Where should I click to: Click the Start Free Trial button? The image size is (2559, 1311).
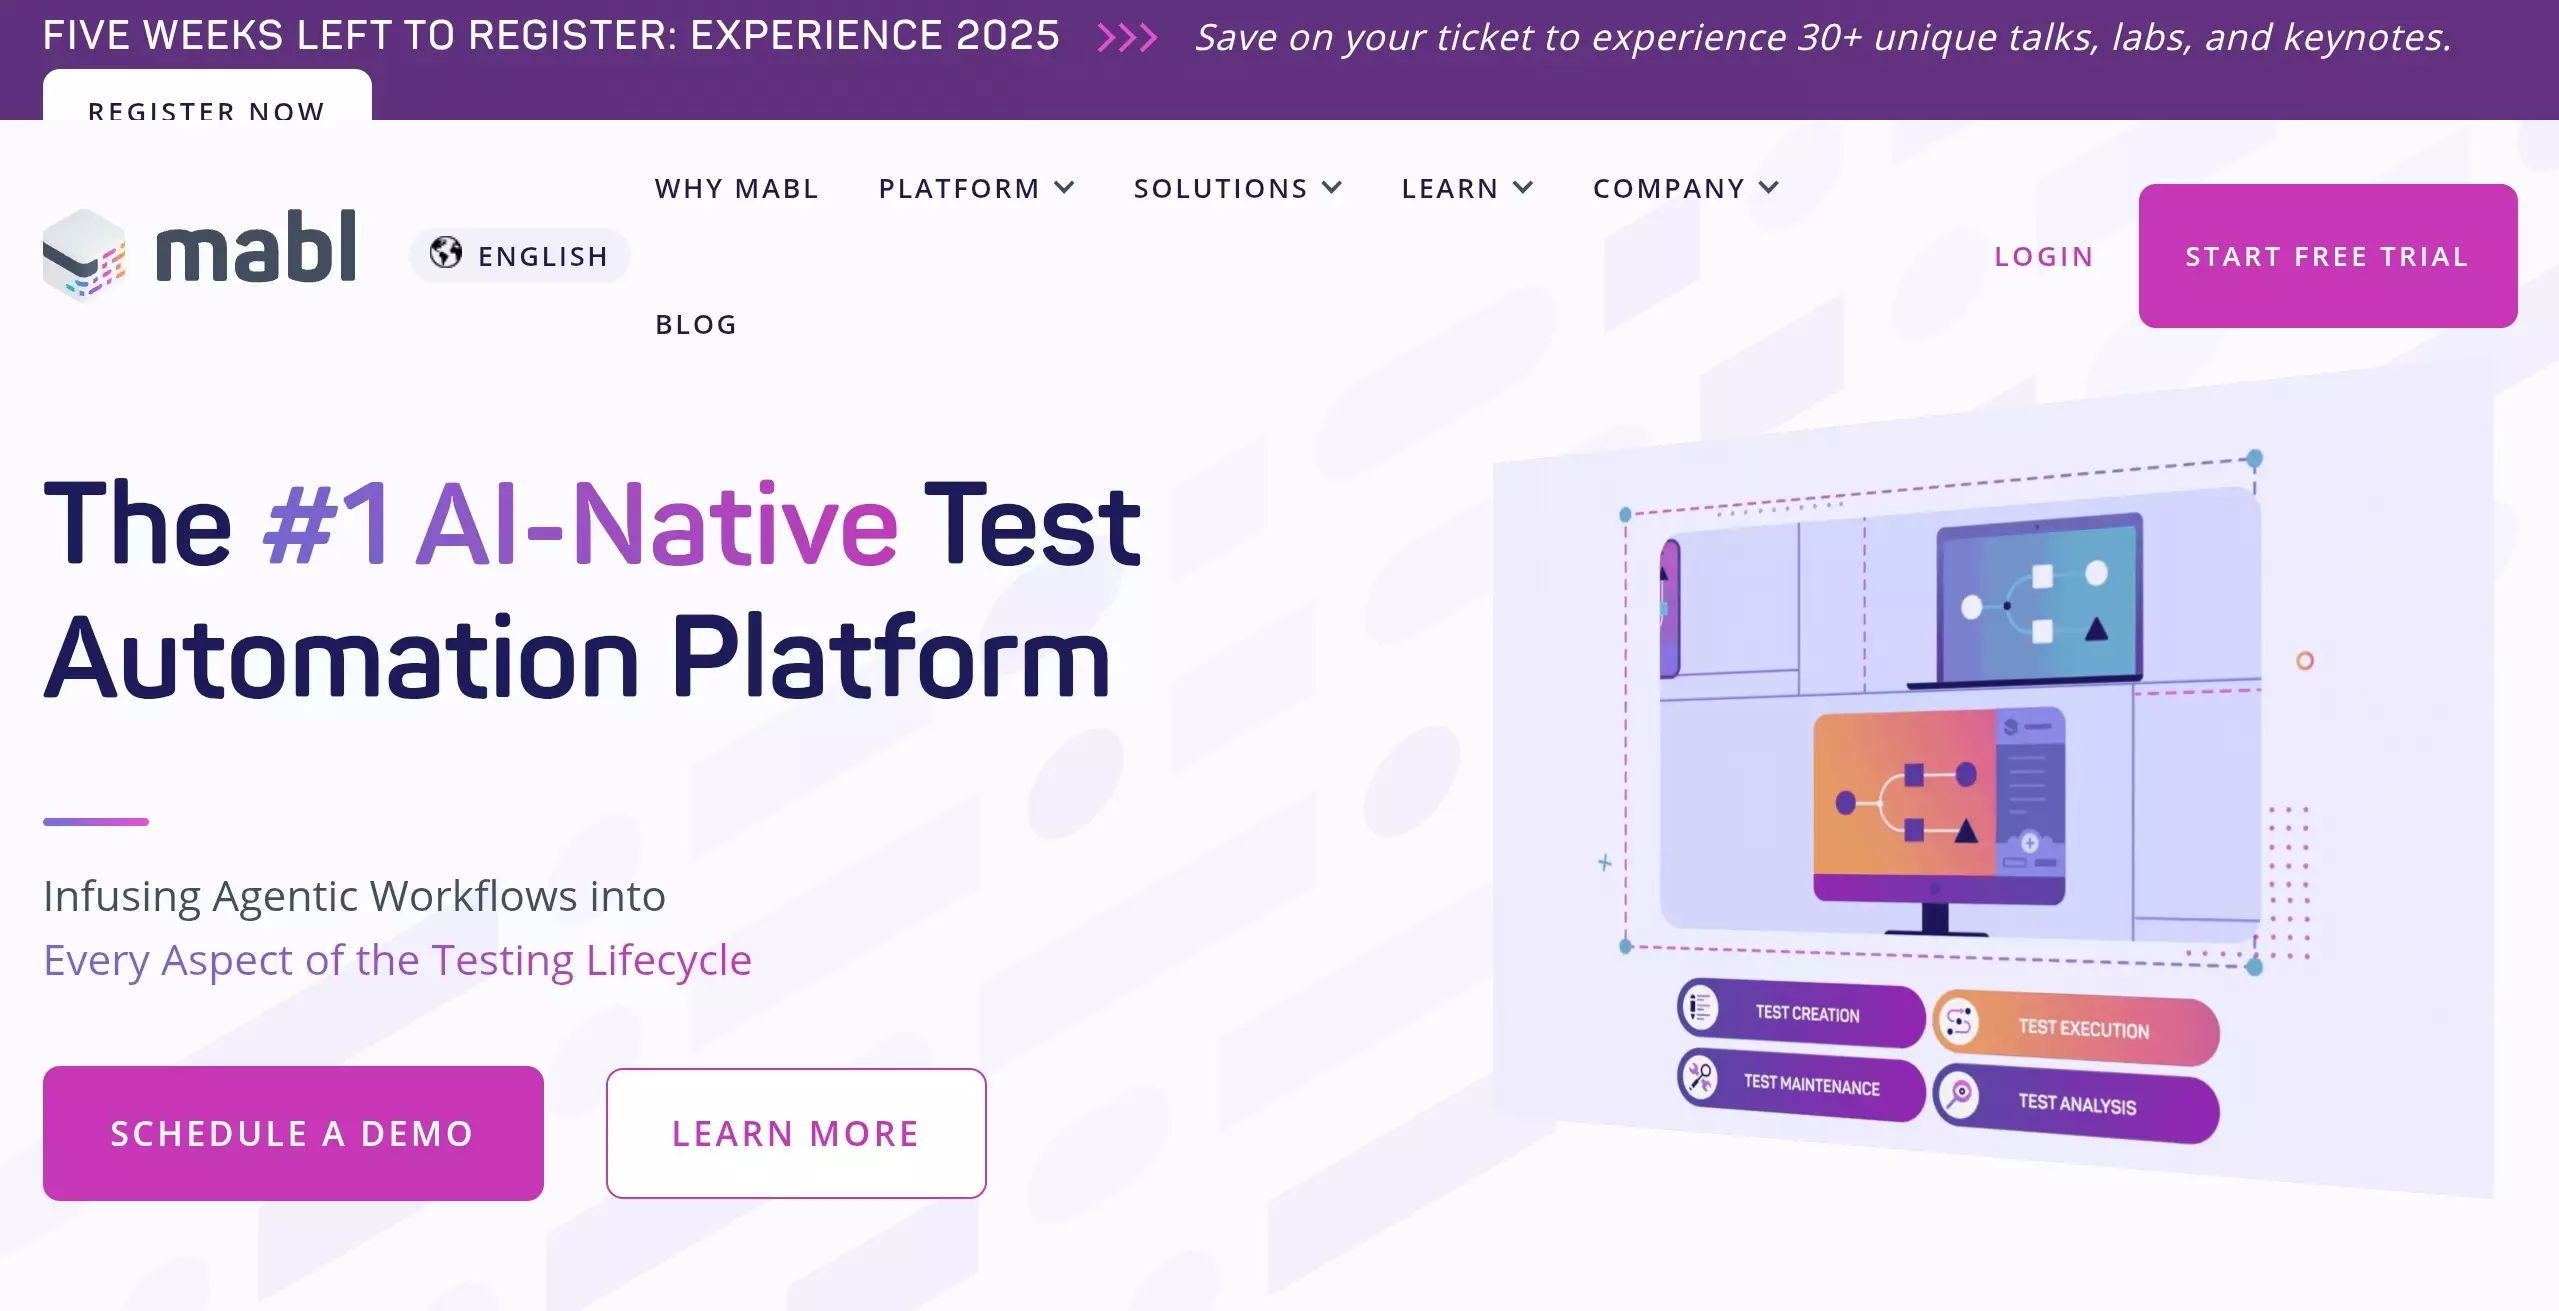click(x=2327, y=256)
